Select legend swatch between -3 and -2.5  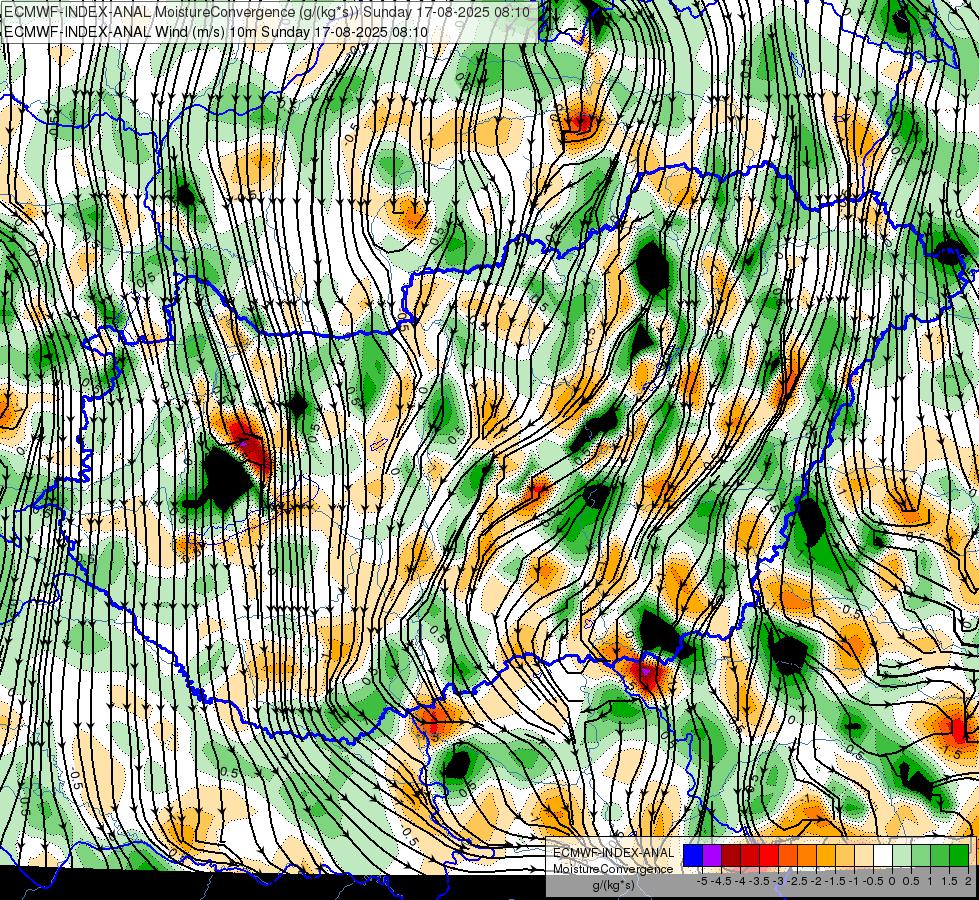tap(788, 855)
